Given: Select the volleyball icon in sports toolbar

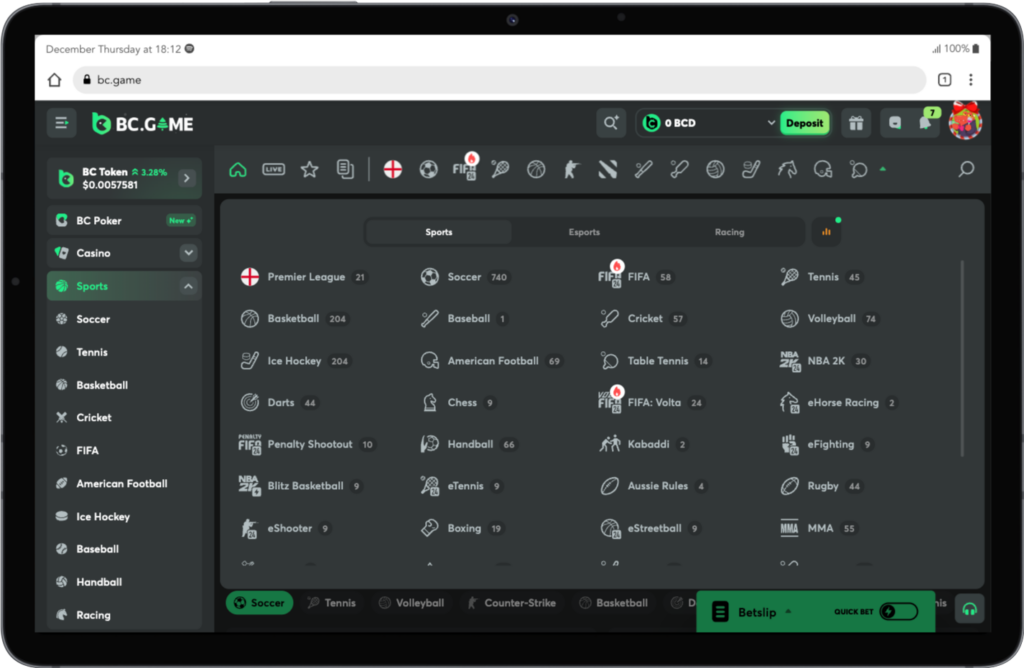Looking at the screenshot, I should (716, 170).
